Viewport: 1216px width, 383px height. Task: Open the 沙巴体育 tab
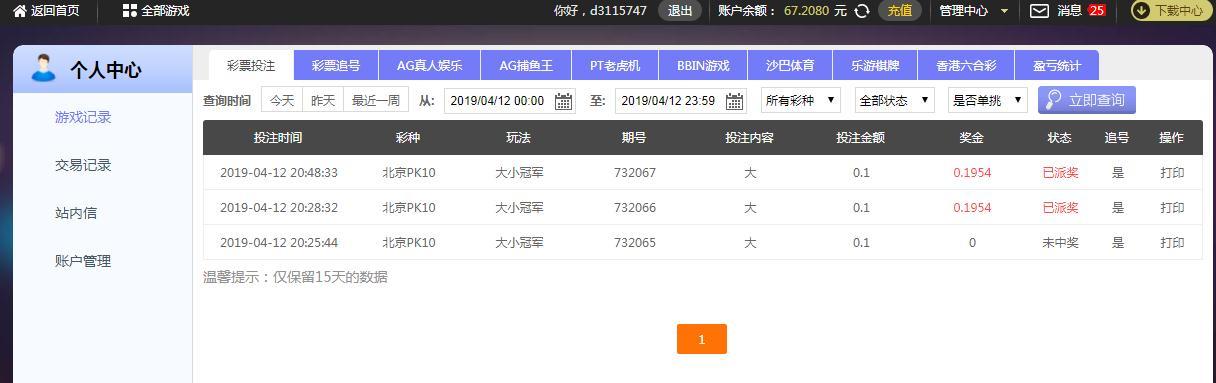[x=790, y=66]
